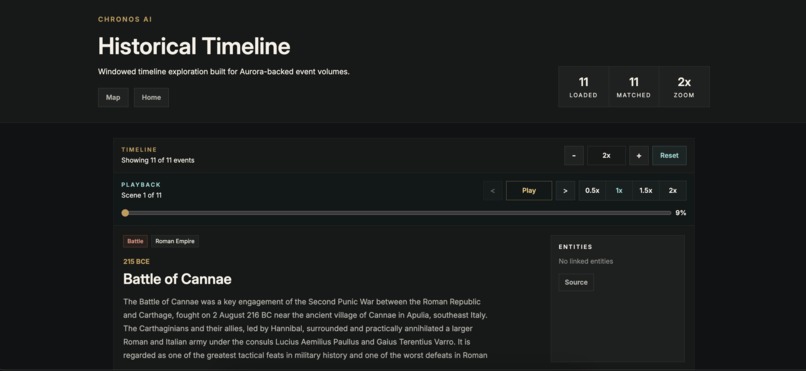Set playback speed to 2x
This screenshot has height=371, width=806.
[x=672, y=191]
